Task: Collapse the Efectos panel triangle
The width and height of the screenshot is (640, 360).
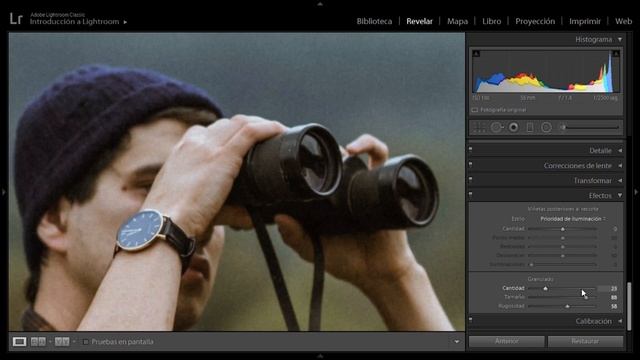Action: [x=620, y=196]
